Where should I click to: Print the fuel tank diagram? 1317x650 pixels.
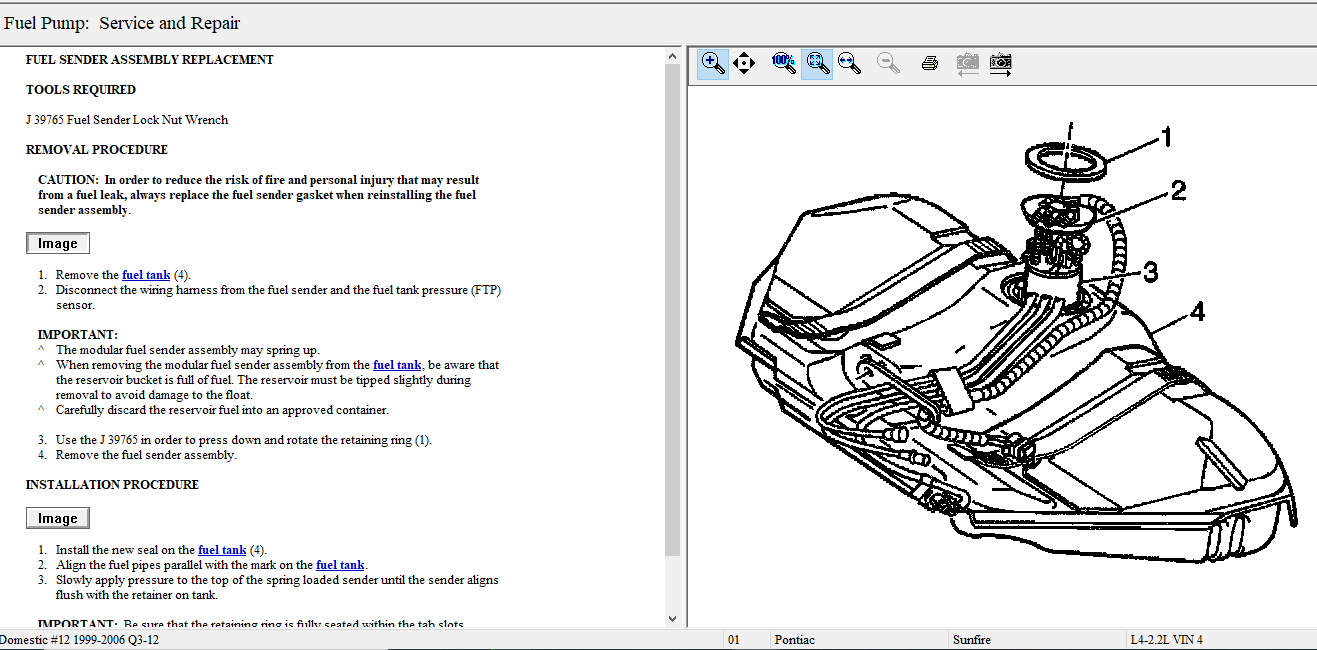[929, 63]
